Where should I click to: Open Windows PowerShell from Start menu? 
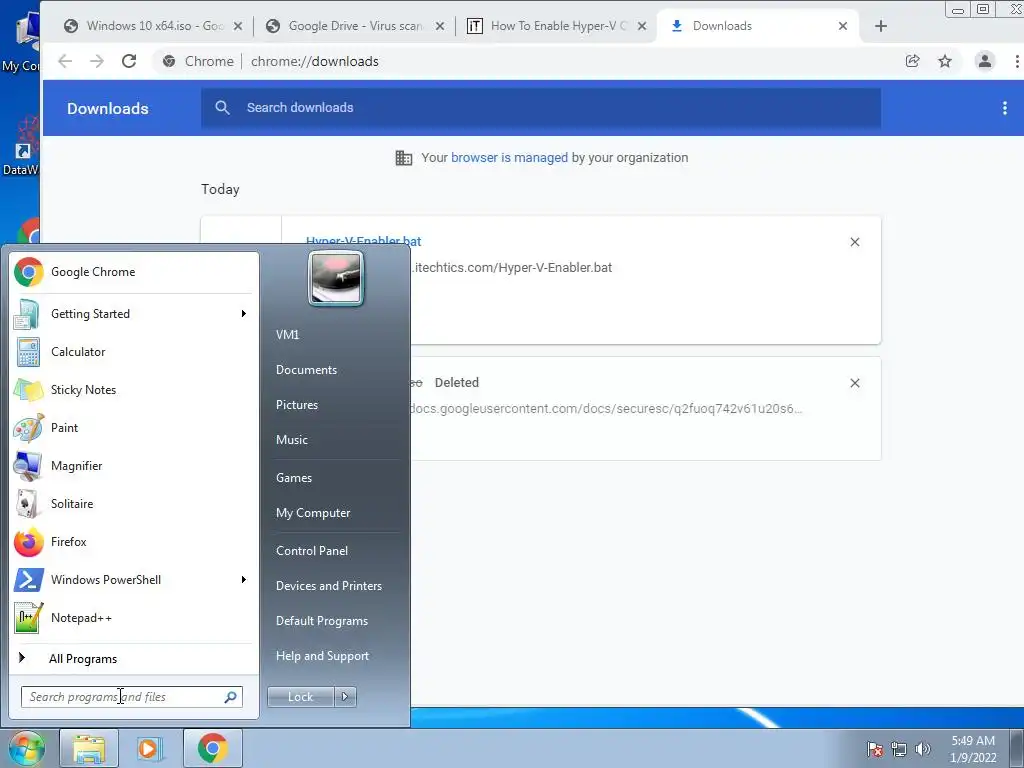point(133,579)
